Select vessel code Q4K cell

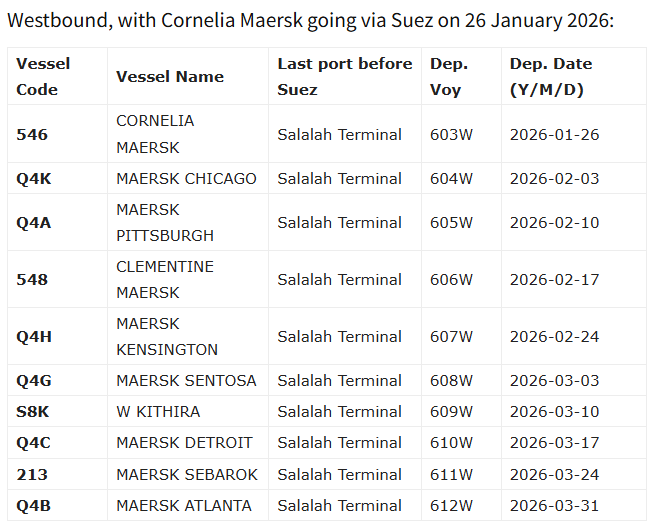(x=32, y=178)
